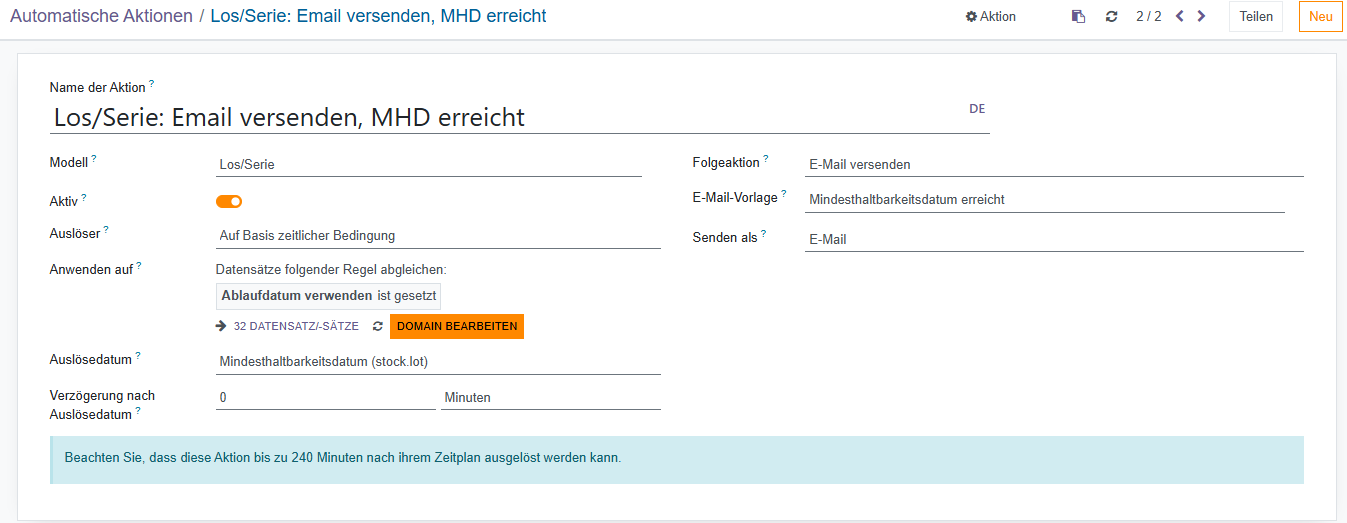
Task: Click help question mark next to Auslöser
Action: pos(106,229)
